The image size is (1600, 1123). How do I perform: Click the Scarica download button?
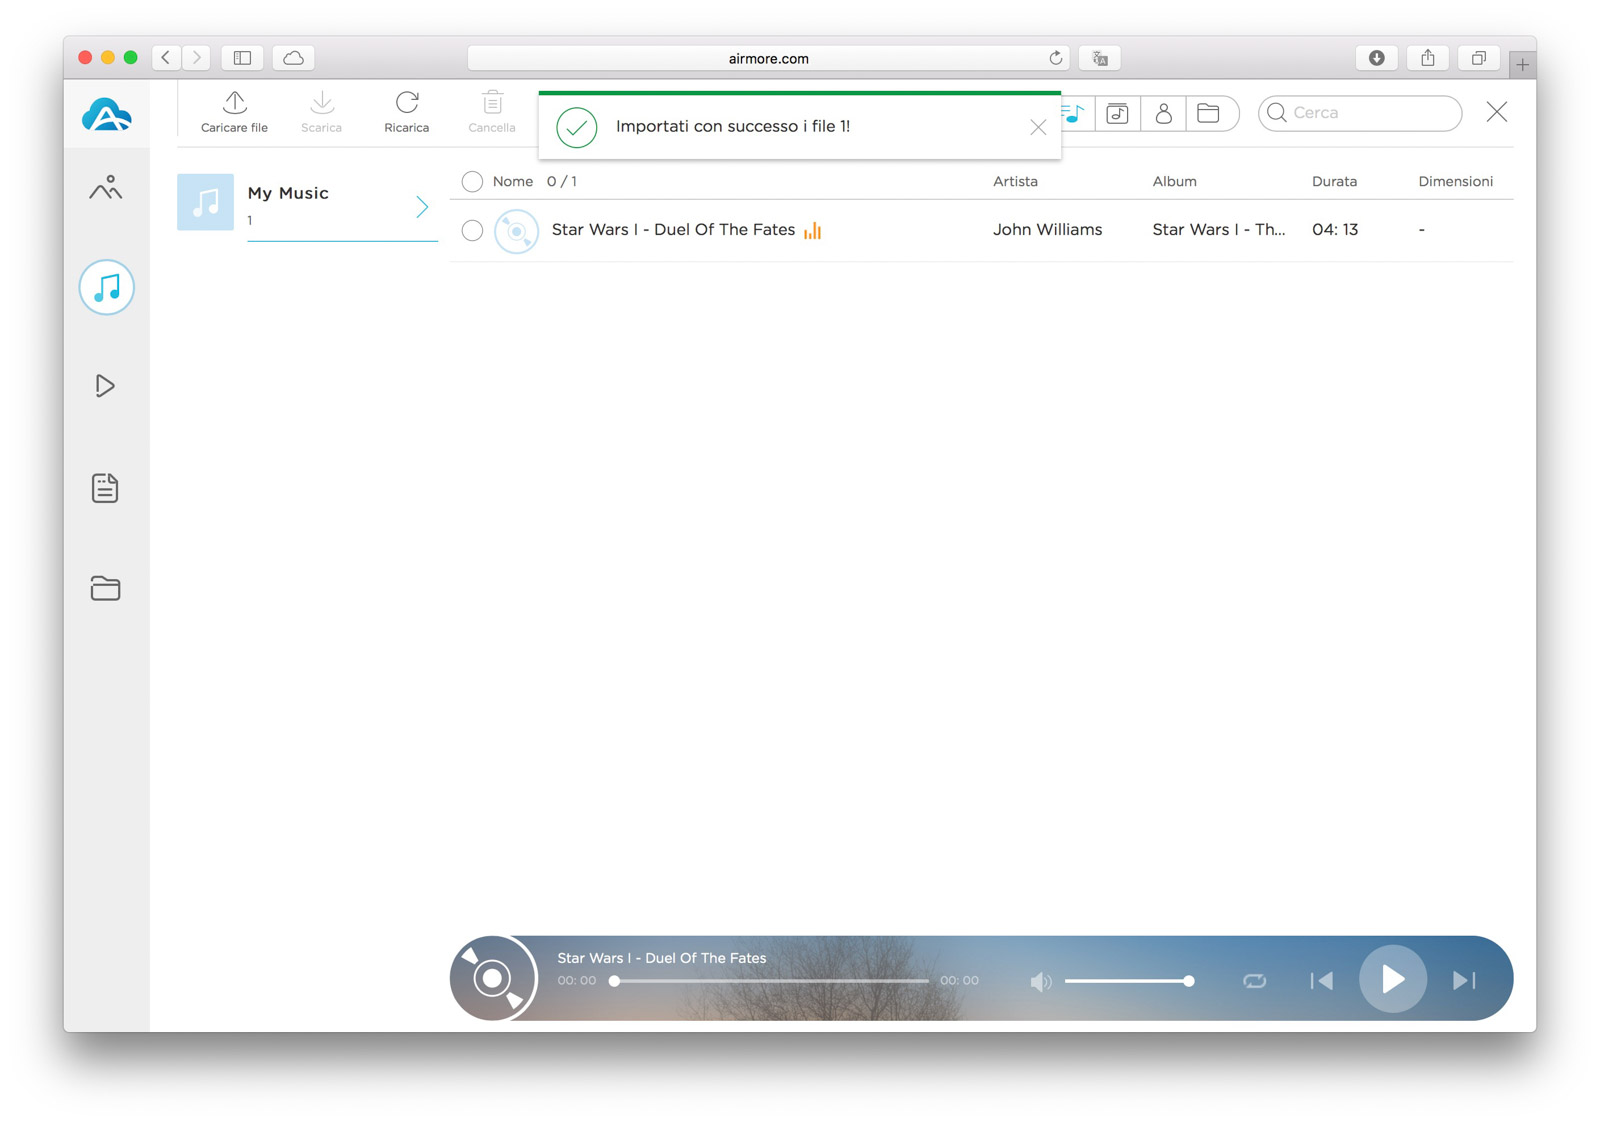point(321,112)
